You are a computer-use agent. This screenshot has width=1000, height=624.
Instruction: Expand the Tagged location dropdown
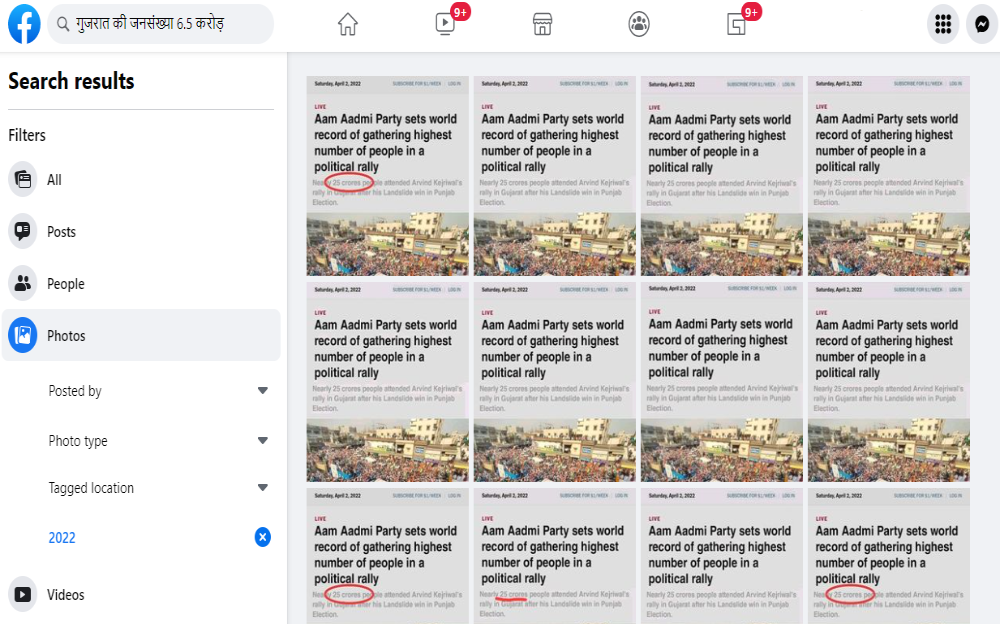click(x=262, y=488)
